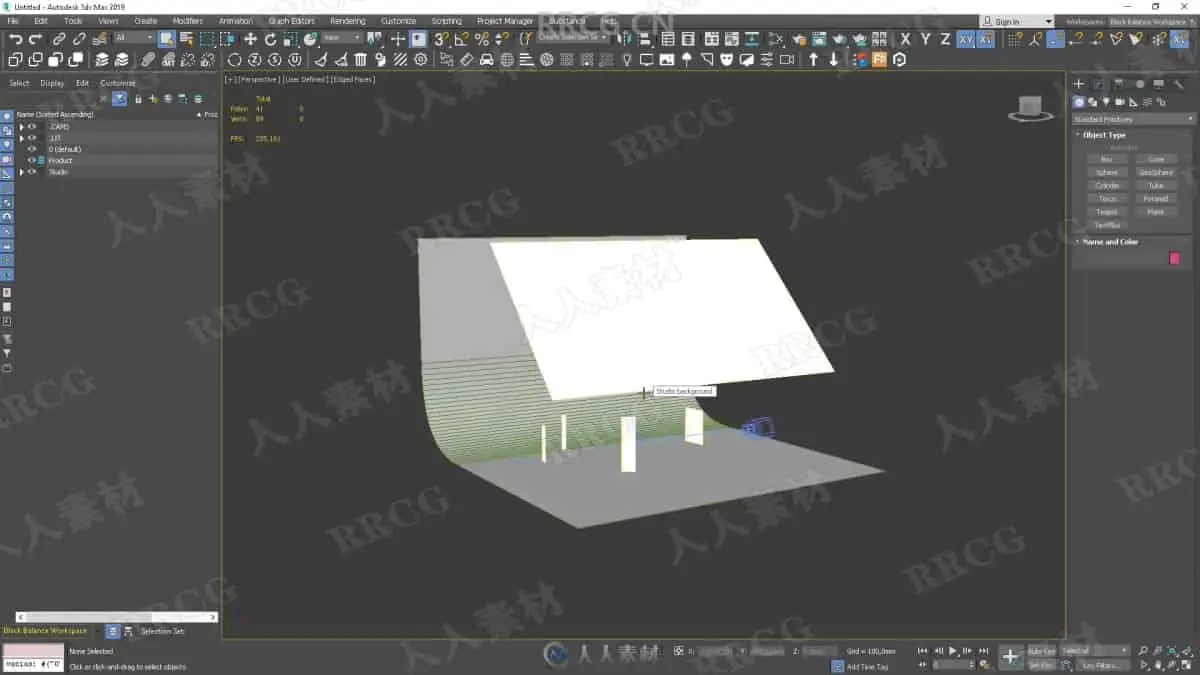
Task: Click the Sphere primitive button
Action: pyautogui.click(x=1106, y=172)
